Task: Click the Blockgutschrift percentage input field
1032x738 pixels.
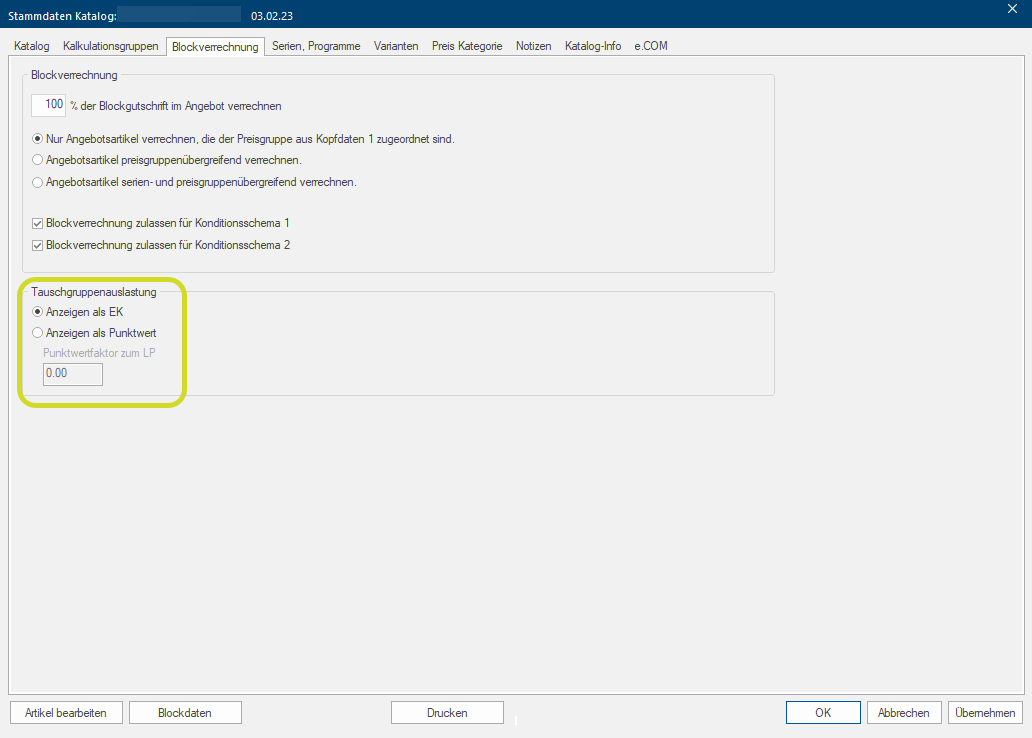Action: [x=49, y=105]
